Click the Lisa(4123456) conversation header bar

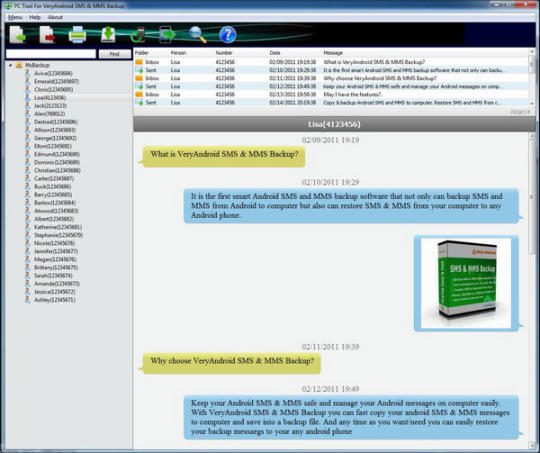click(x=334, y=124)
